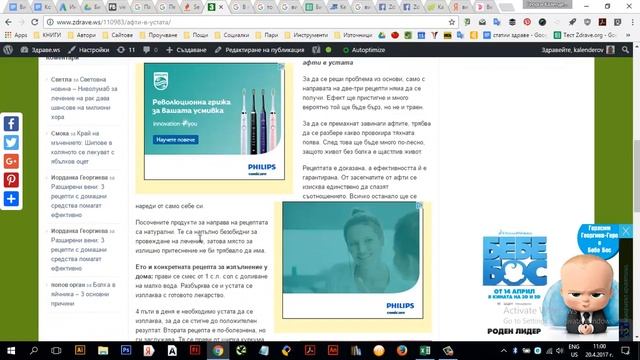Show hidden system tray icons
640x360 pixels.
tap(504, 351)
